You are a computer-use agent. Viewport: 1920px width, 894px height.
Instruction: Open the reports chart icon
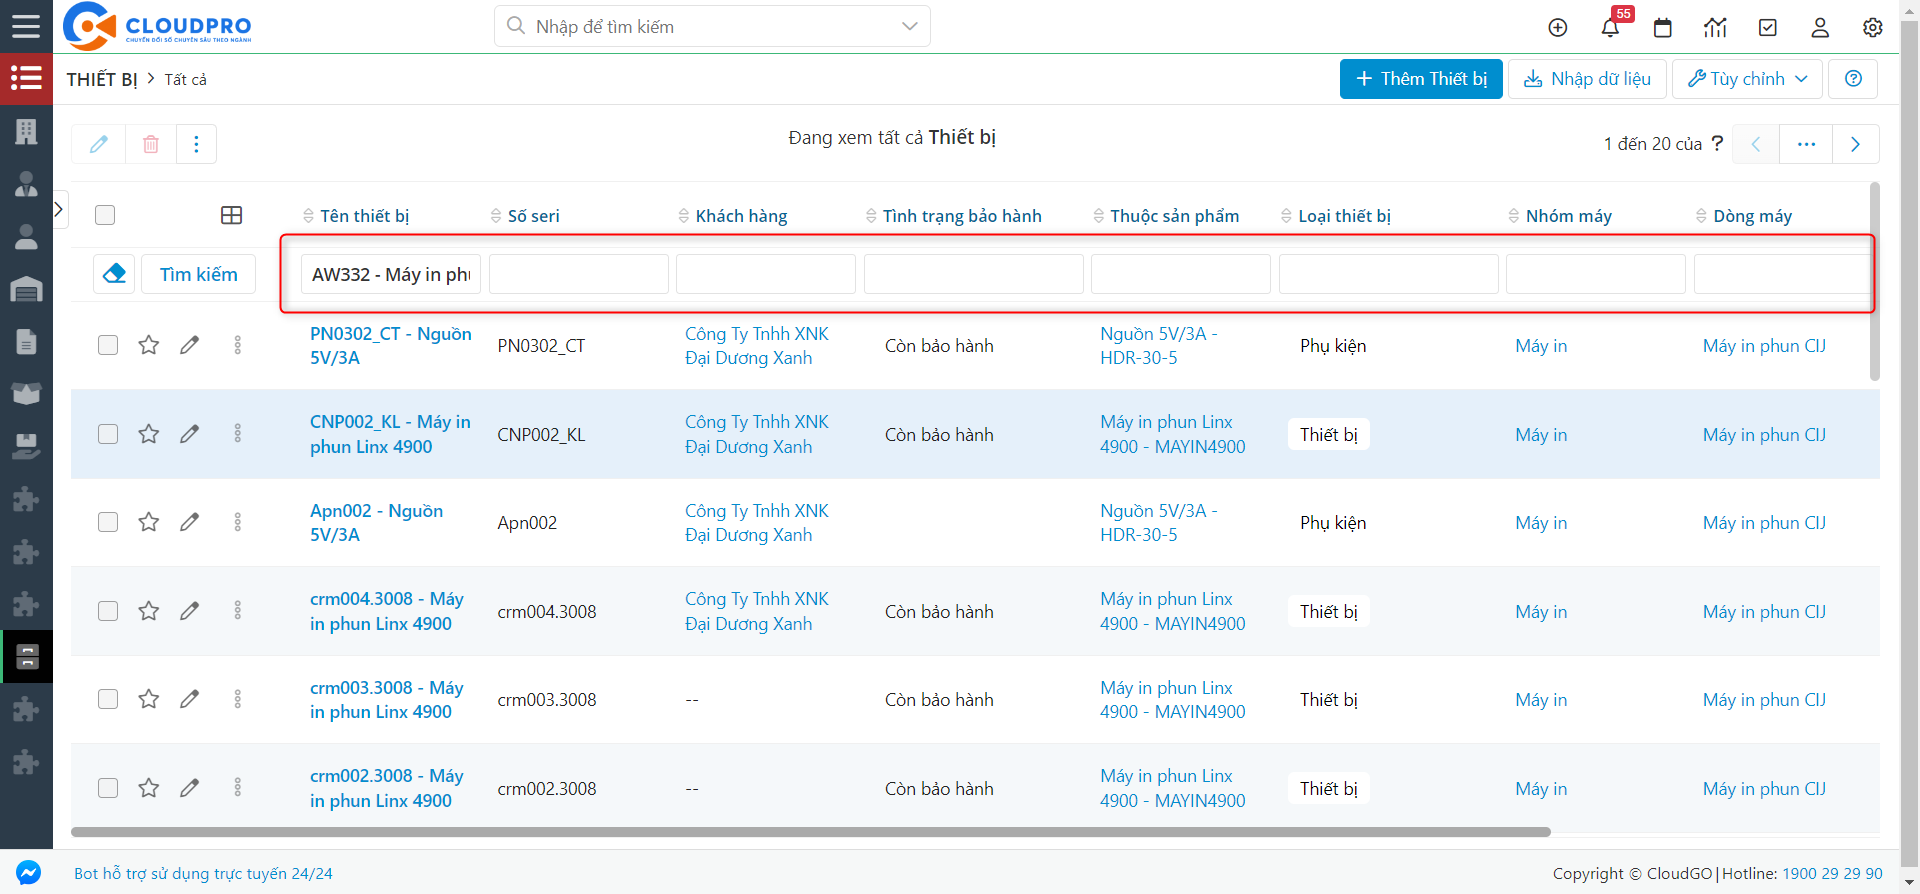pyautogui.click(x=1715, y=28)
